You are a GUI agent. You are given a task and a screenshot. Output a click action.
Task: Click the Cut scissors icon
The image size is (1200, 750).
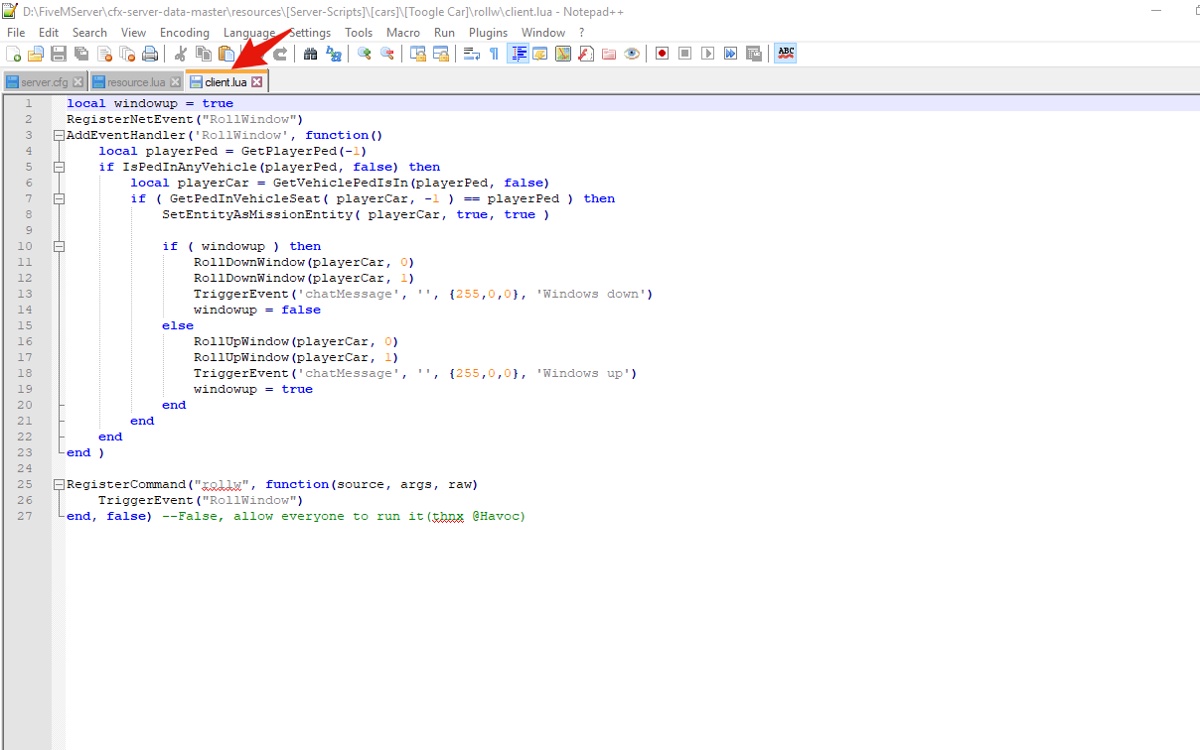coord(180,54)
